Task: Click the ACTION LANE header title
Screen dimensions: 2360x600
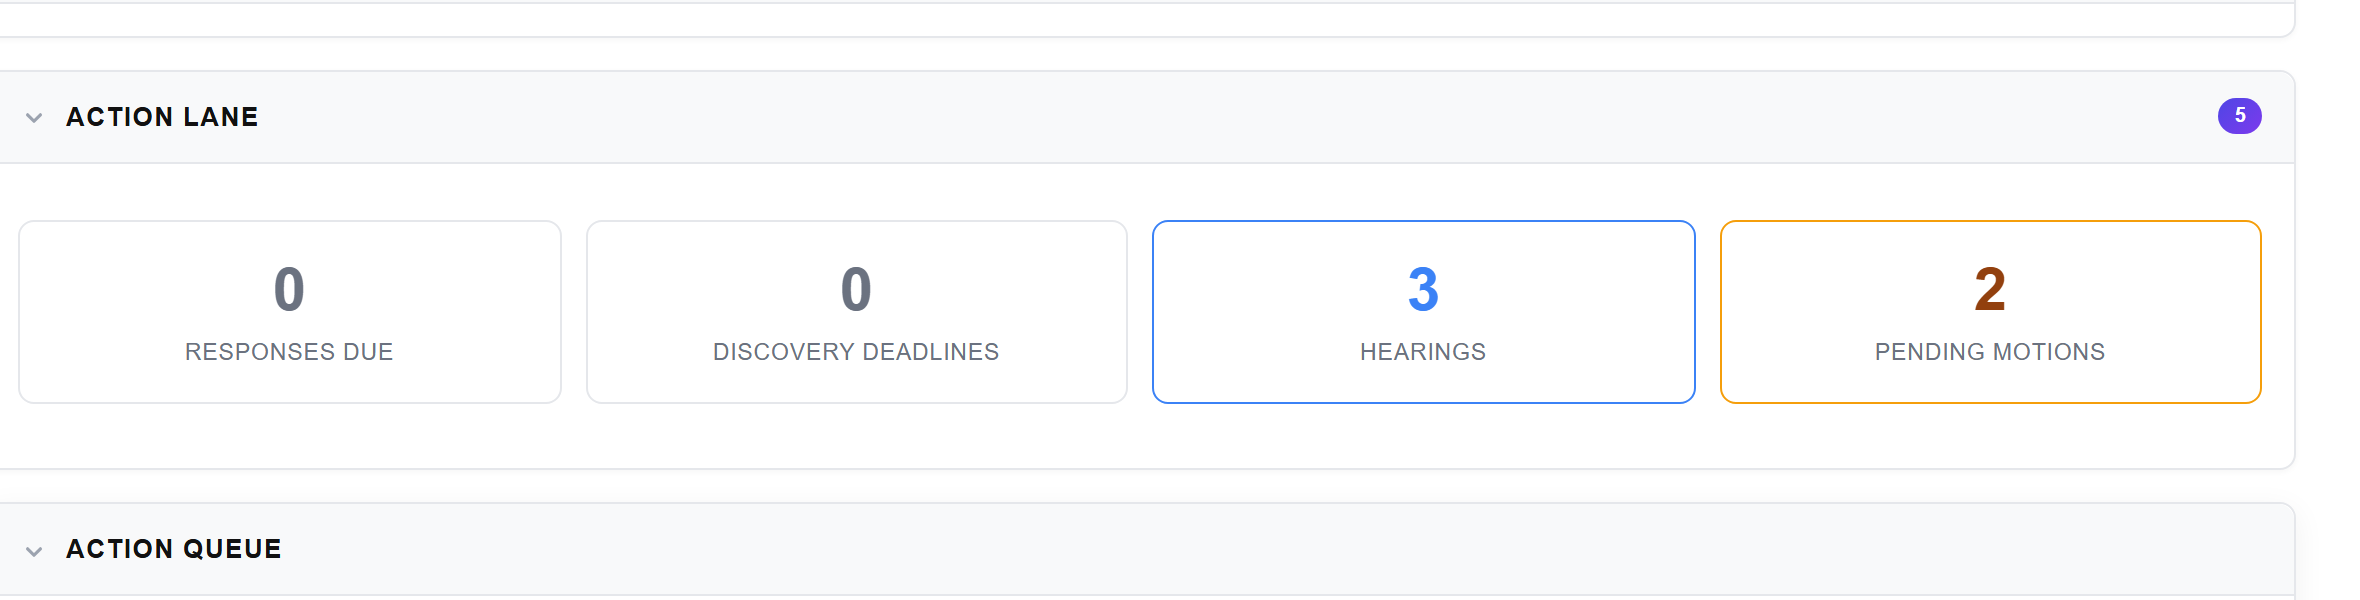Action: 162,117
